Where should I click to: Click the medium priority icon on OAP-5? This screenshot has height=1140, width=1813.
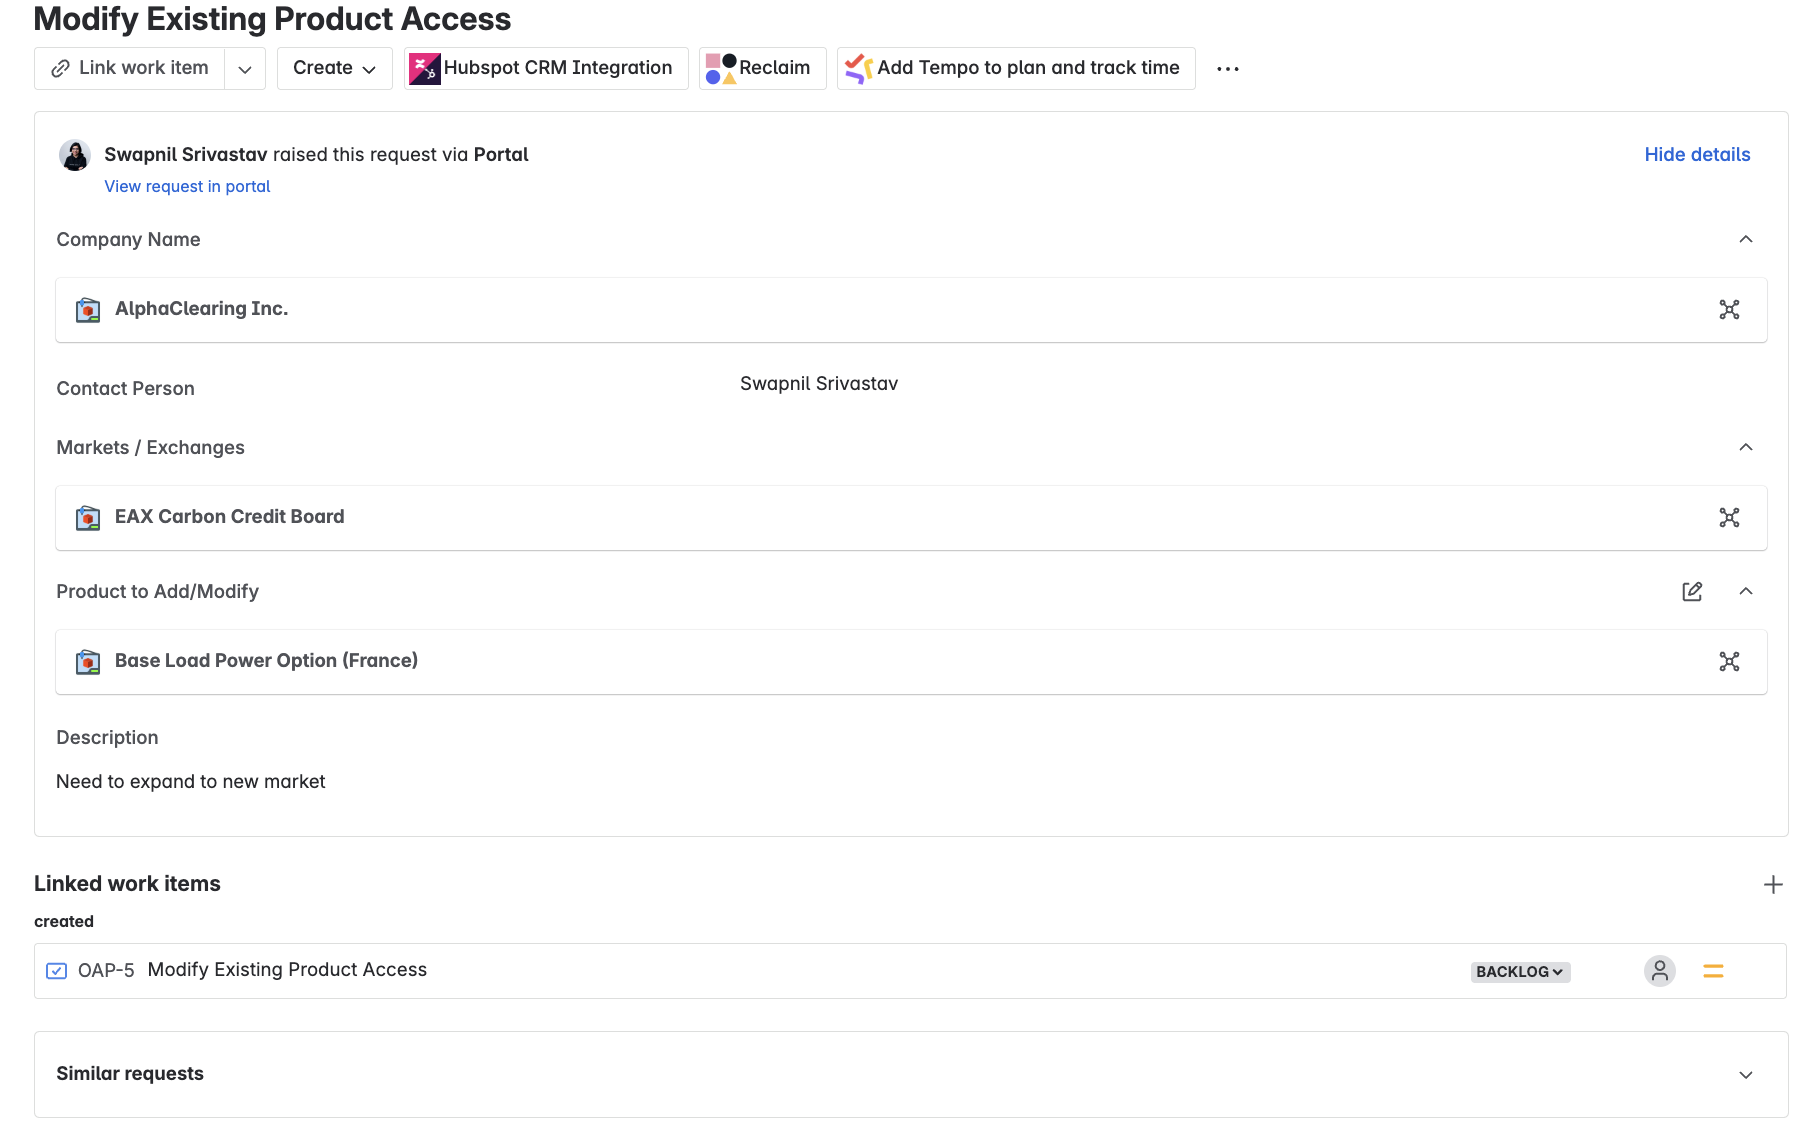(1713, 971)
